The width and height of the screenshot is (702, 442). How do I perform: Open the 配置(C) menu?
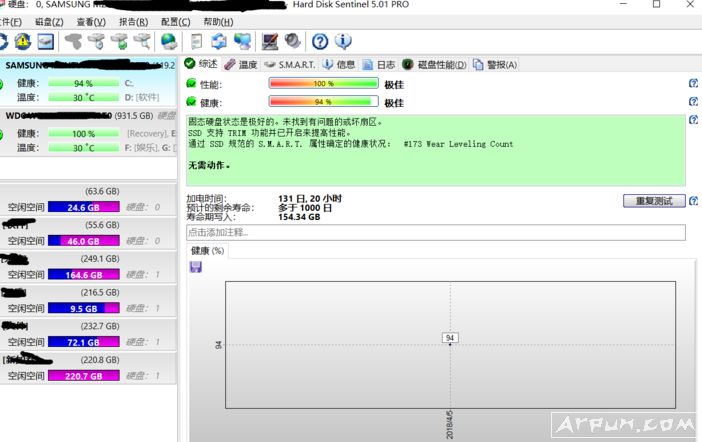175,21
